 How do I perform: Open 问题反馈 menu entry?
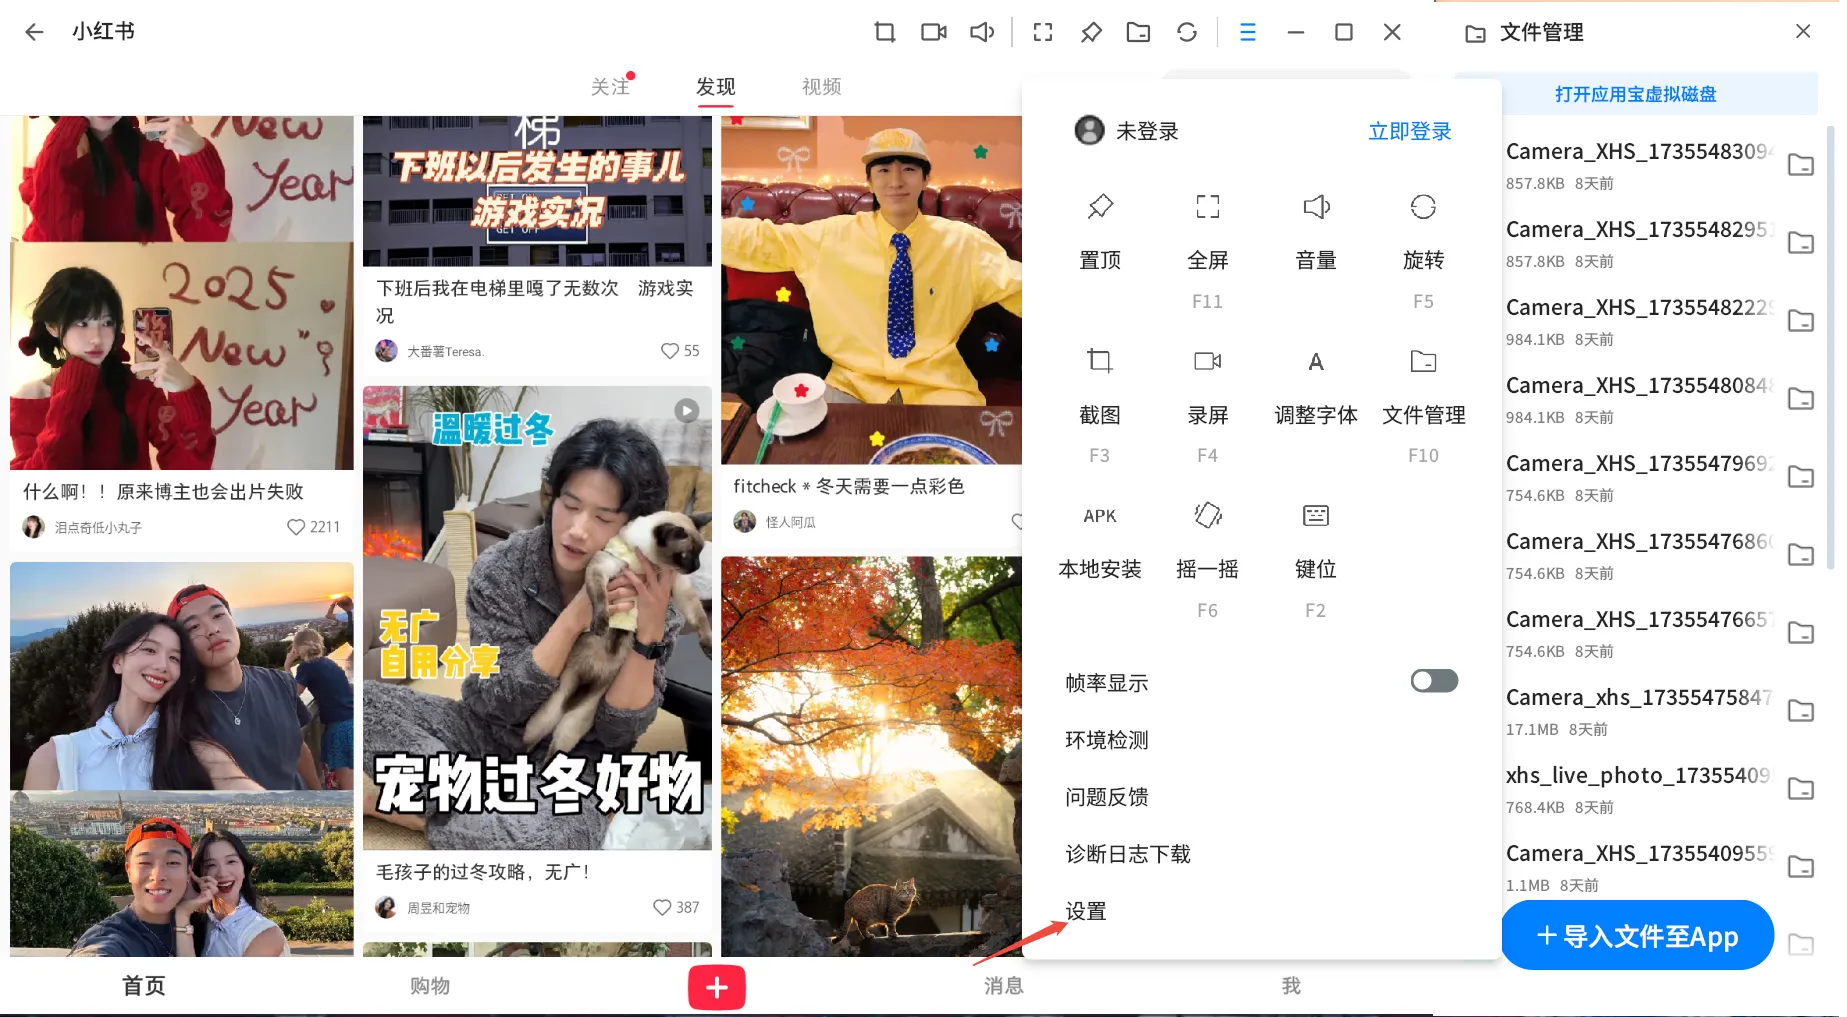tap(1107, 797)
